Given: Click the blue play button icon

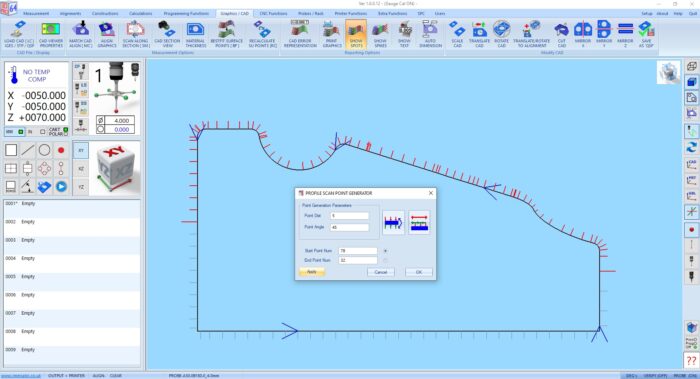Looking at the screenshot, I should 61,187.
